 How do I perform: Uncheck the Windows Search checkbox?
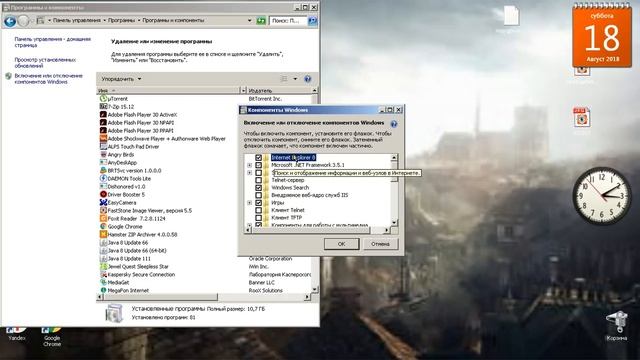pyautogui.click(x=258, y=188)
